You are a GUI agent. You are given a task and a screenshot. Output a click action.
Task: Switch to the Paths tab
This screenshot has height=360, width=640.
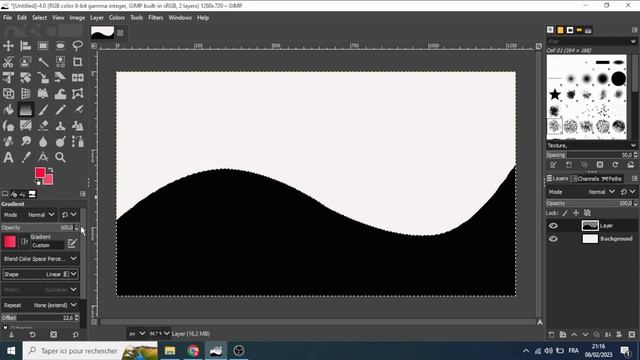coord(612,179)
